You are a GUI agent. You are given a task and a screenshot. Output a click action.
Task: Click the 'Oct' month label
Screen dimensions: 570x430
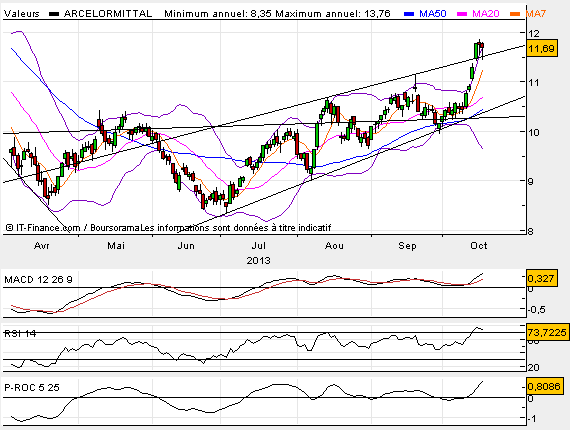(x=479, y=246)
